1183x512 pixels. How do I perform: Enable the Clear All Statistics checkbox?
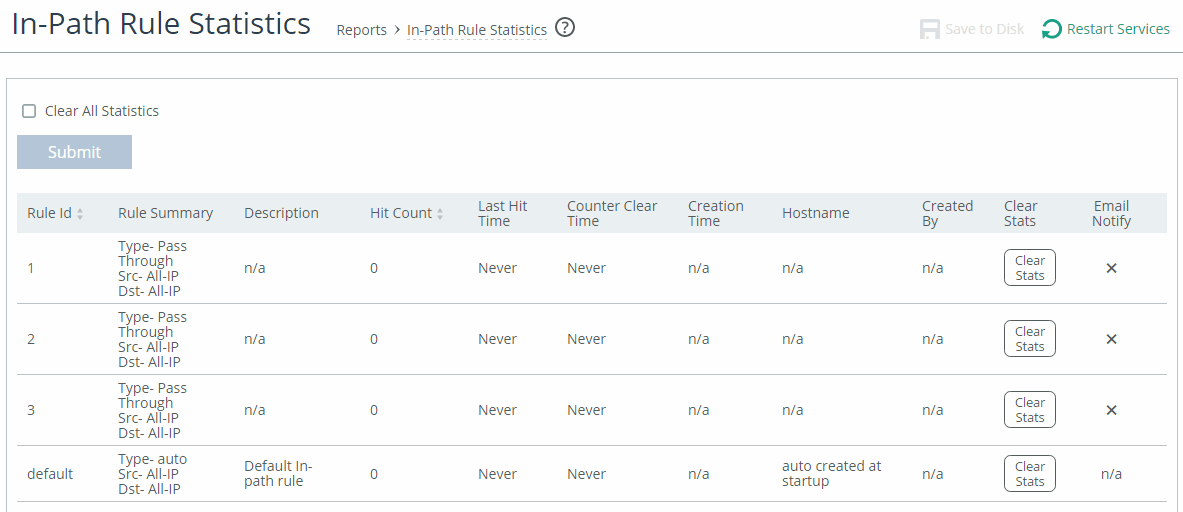coord(29,112)
